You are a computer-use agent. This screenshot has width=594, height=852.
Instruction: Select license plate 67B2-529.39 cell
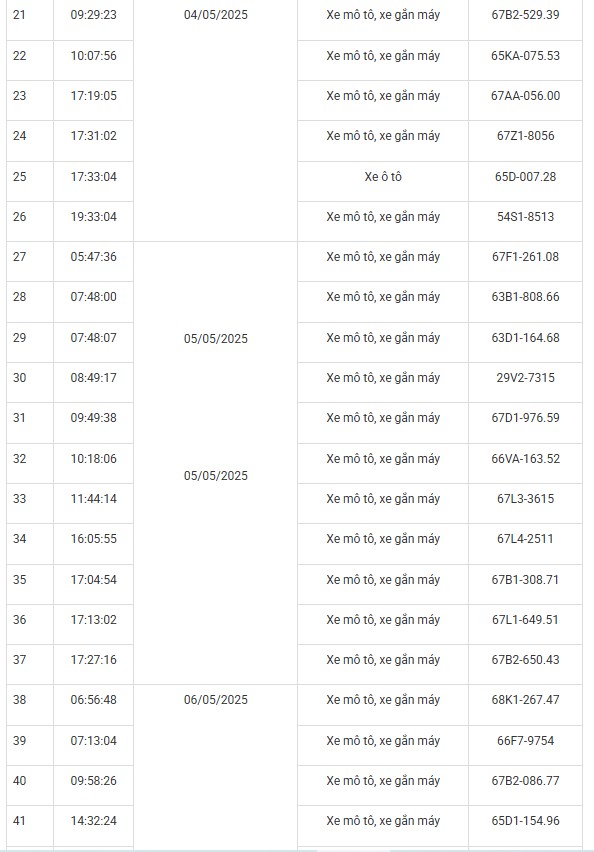click(x=525, y=15)
